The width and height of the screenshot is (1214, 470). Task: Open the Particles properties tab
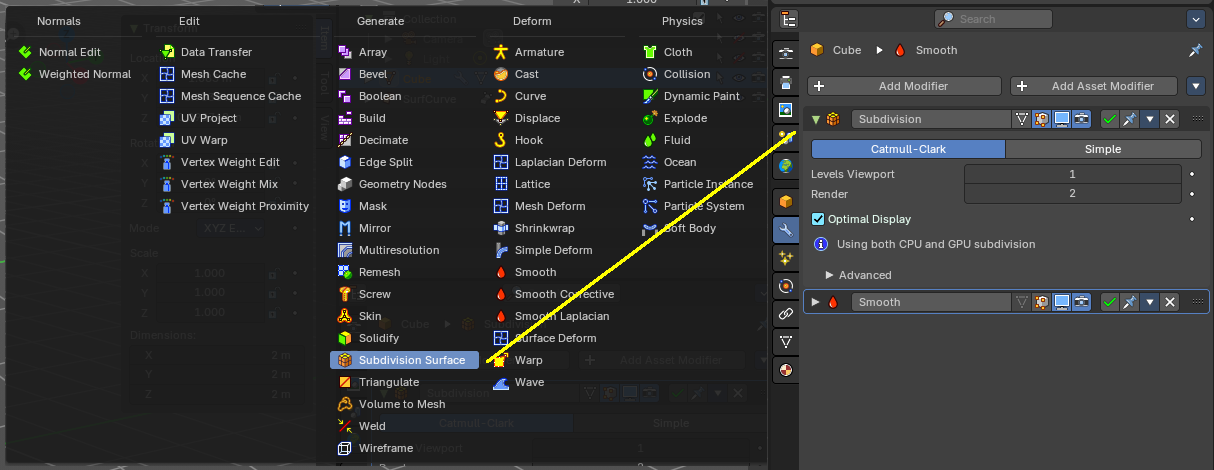pos(786,257)
